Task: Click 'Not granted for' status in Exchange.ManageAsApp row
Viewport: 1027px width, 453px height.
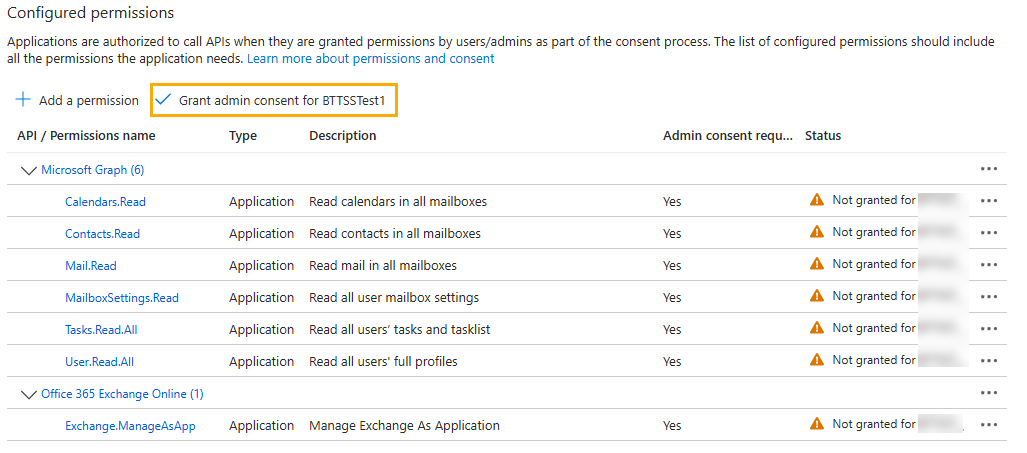Action: point(874,424)
